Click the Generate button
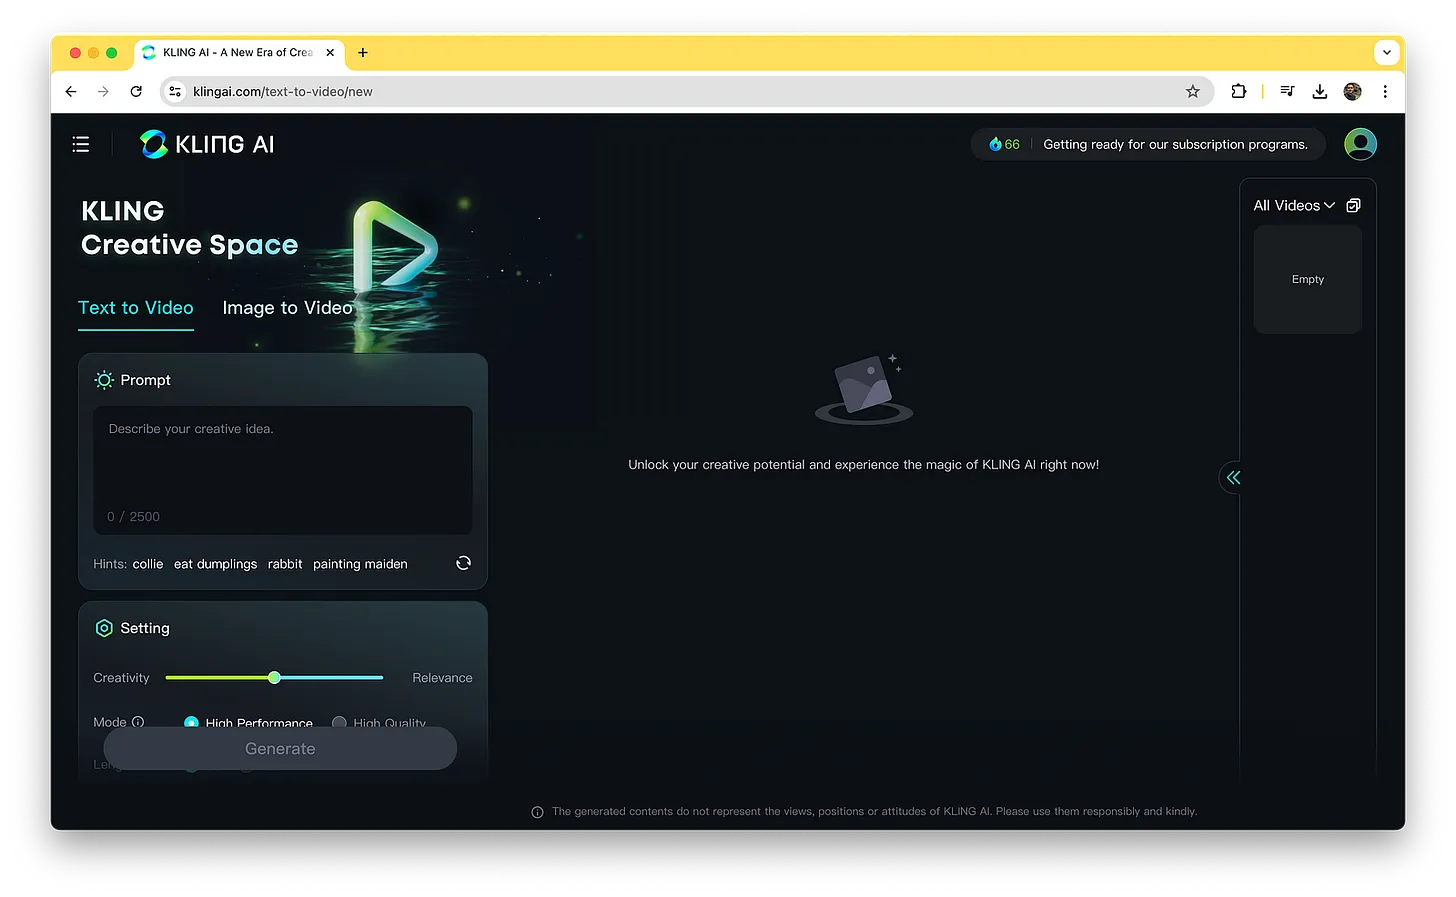 pos(280,749)
